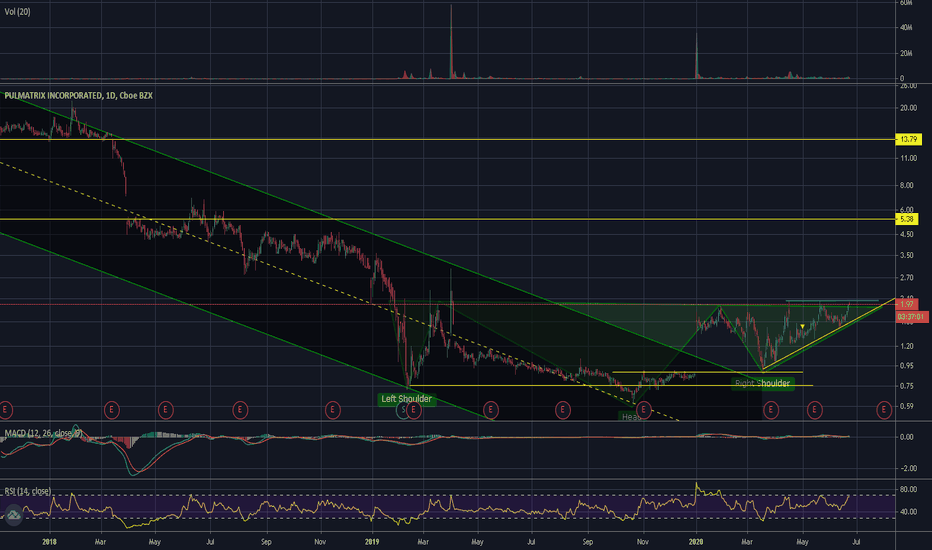The width and height of the screenshot is (932, 550).
Task: Open the earnings marker next to Head label
Action: click(x=643, y=410)
